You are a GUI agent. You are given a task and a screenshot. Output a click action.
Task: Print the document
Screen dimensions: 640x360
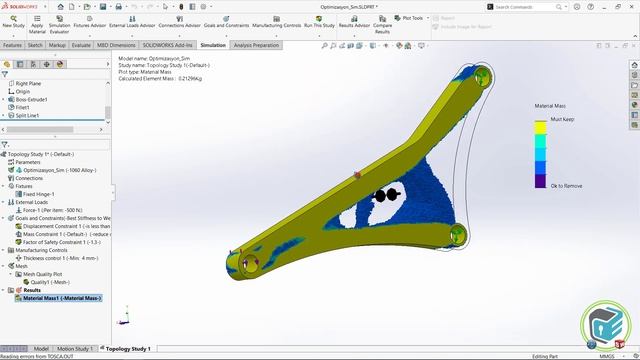(x=118, y=7)
